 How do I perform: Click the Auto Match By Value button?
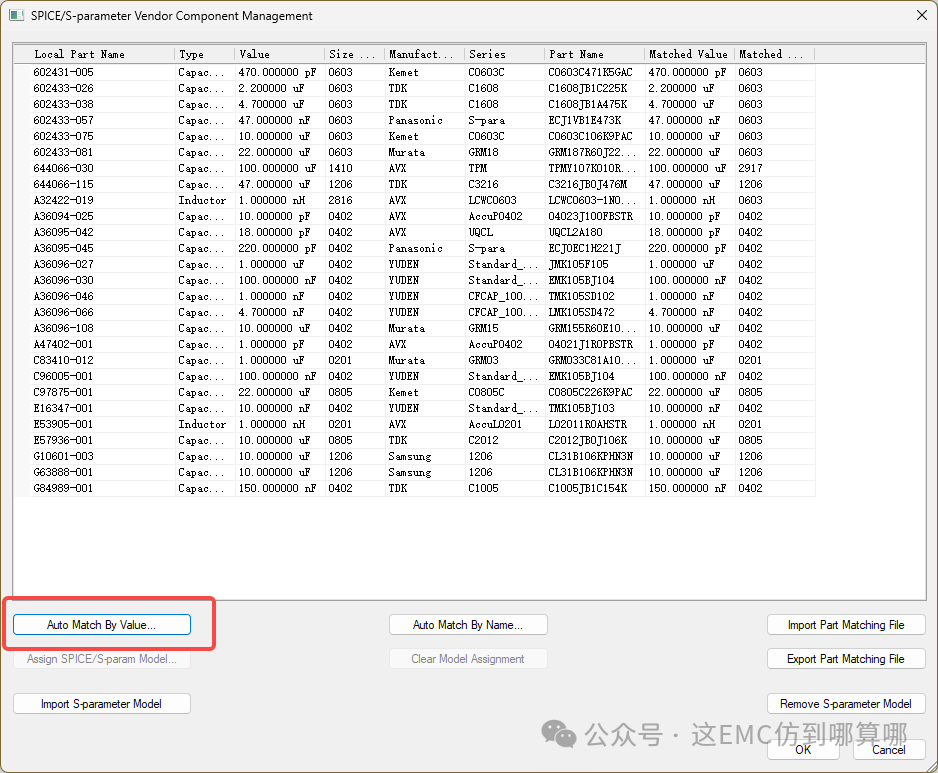click(102, 625)
